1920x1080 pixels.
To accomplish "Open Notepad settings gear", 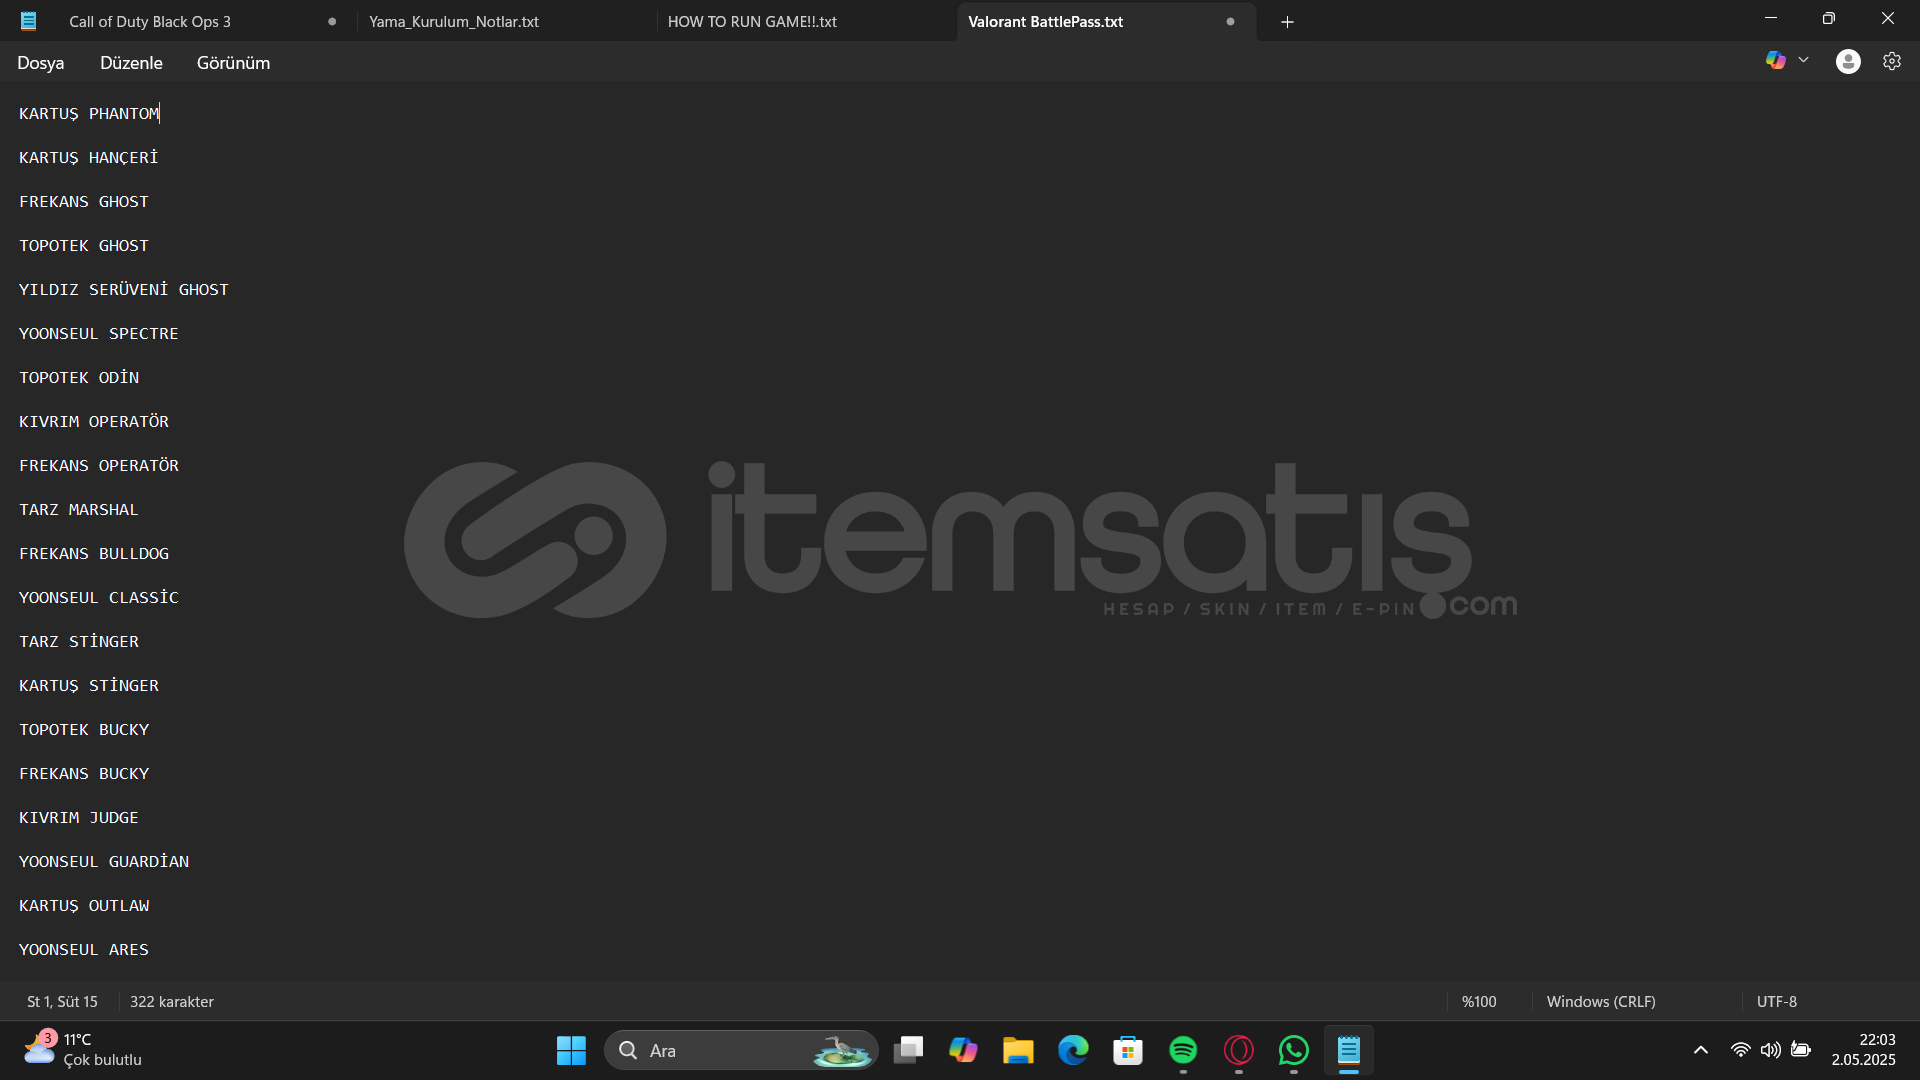I will click(1892, 62).
